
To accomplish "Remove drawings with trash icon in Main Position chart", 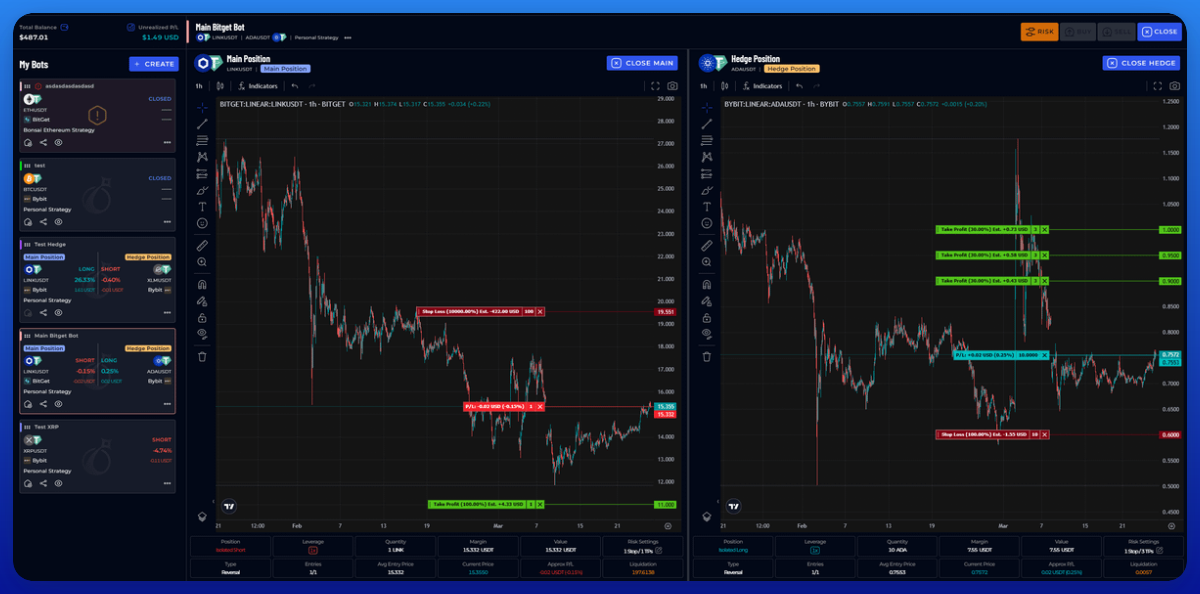I will (x=202, y=356).
